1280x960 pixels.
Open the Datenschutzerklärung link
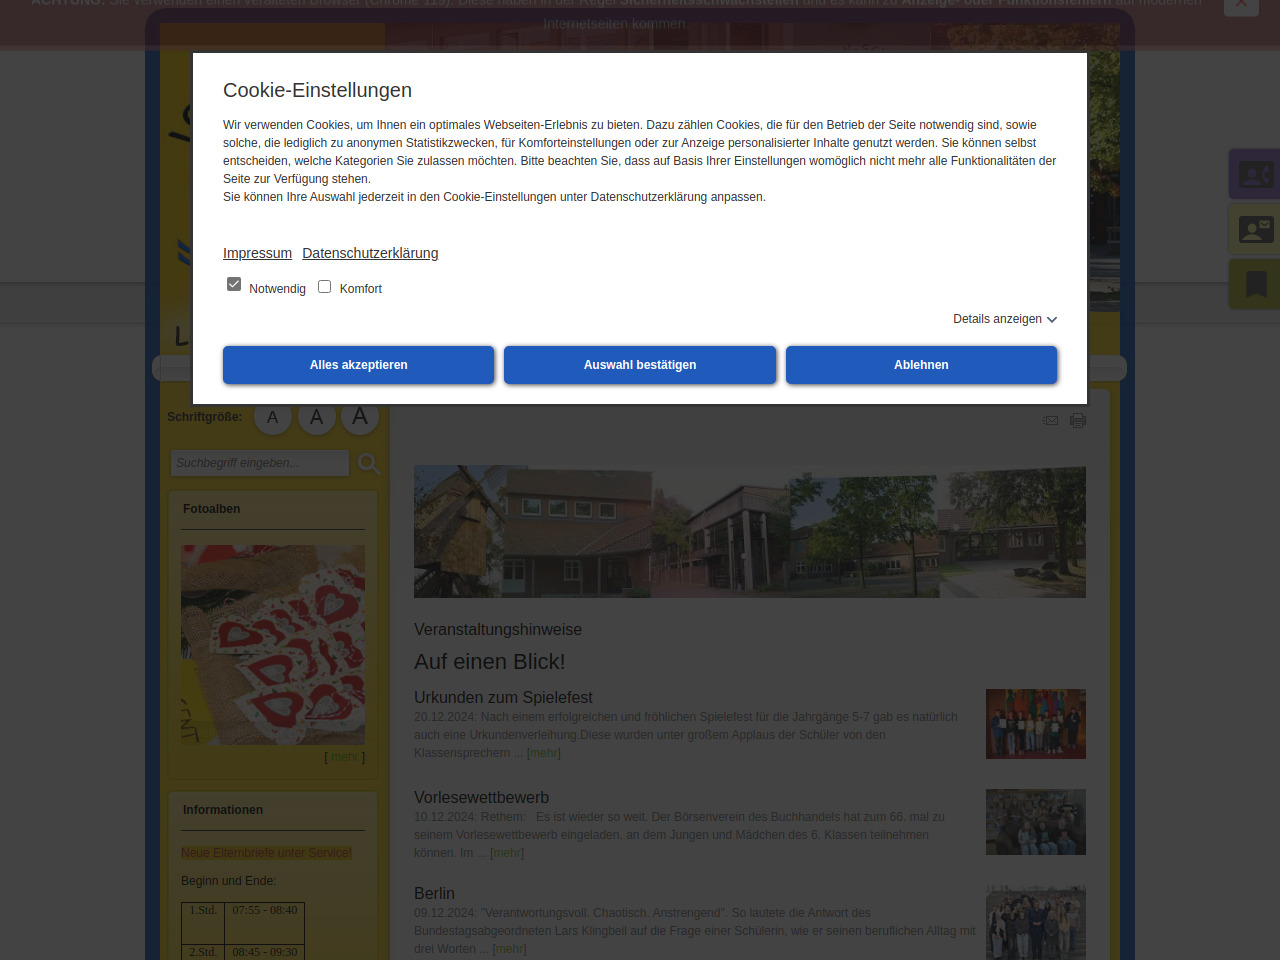370,253
